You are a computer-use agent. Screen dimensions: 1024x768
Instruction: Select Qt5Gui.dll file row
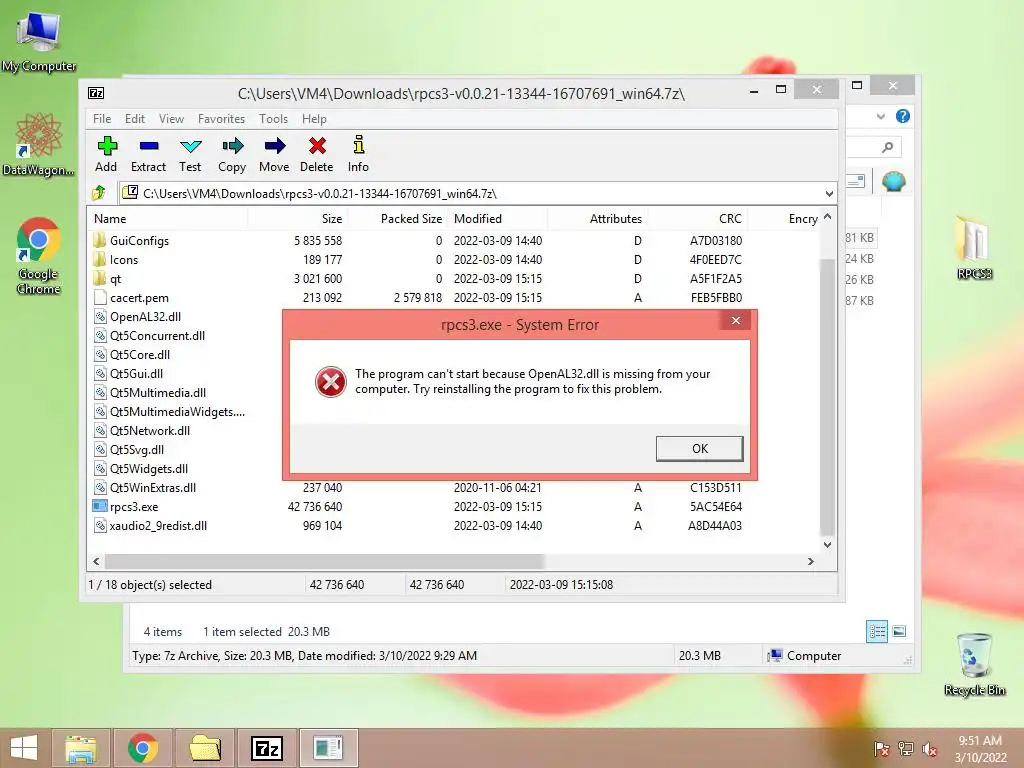click(x=129, y=373)
